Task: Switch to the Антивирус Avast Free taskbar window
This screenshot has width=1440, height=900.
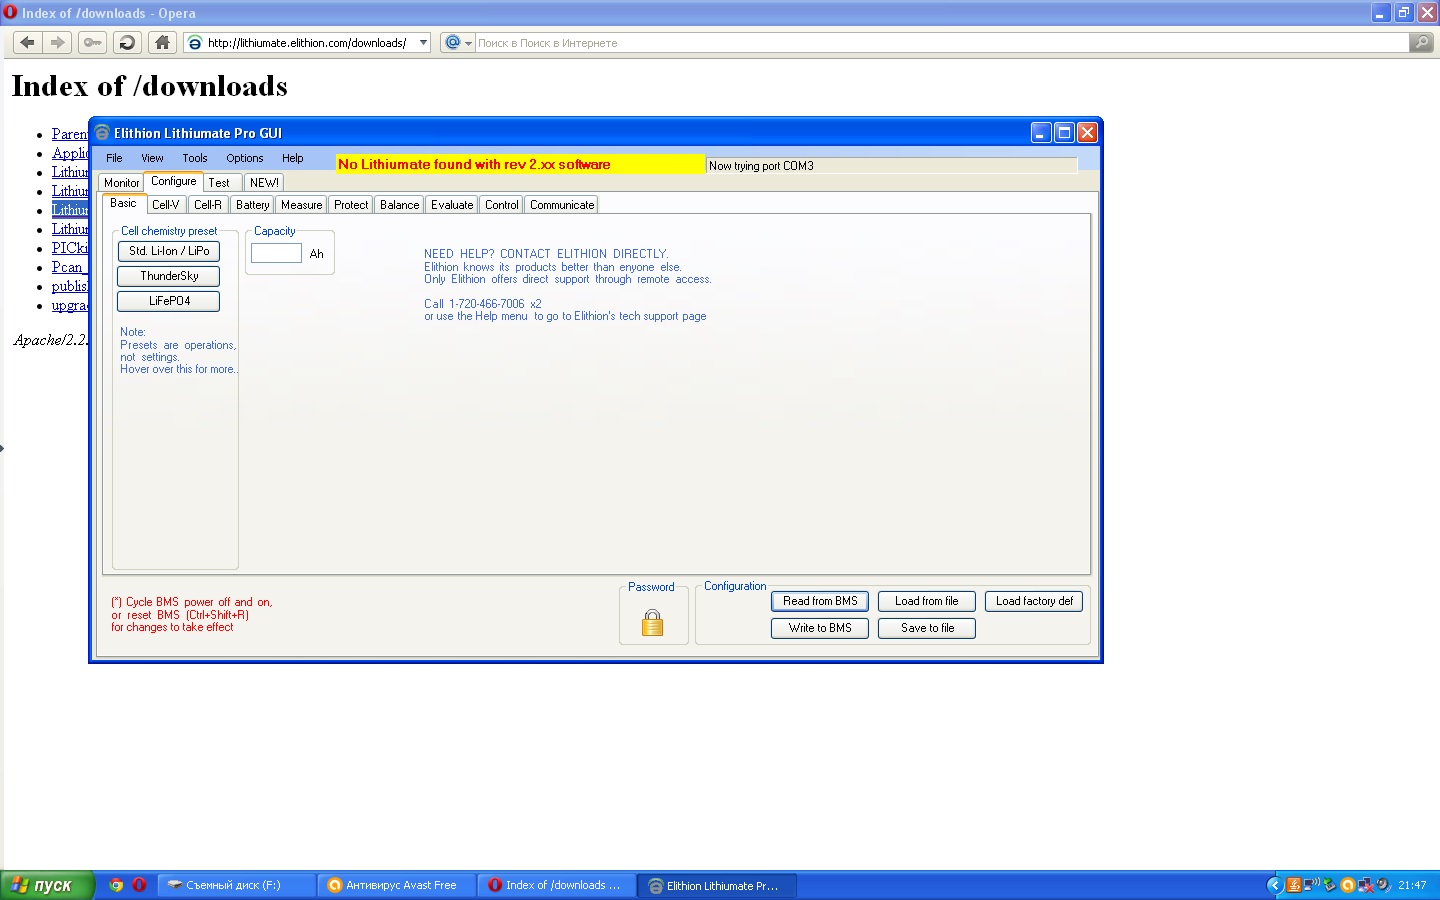Action: point(397,885)
